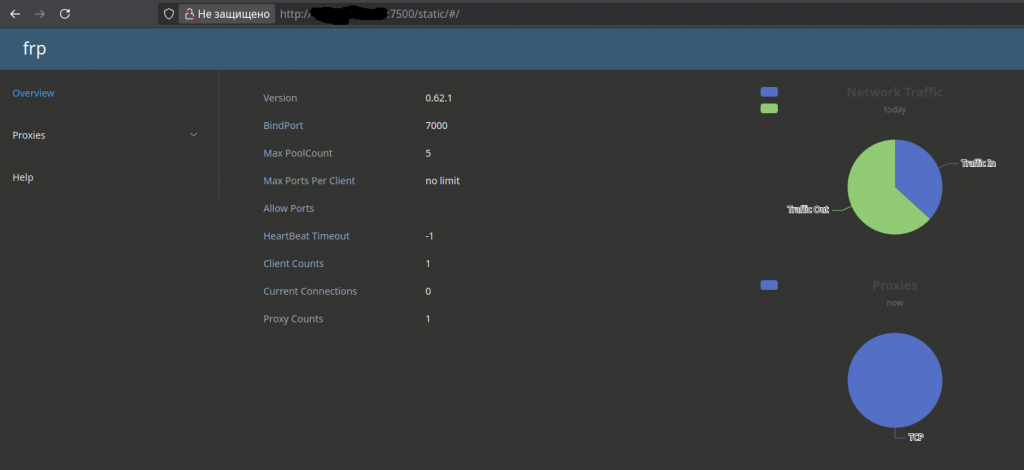Select the 'no limit' value
This screenshot has height=470, width=1024.
(x=443, y=181)
